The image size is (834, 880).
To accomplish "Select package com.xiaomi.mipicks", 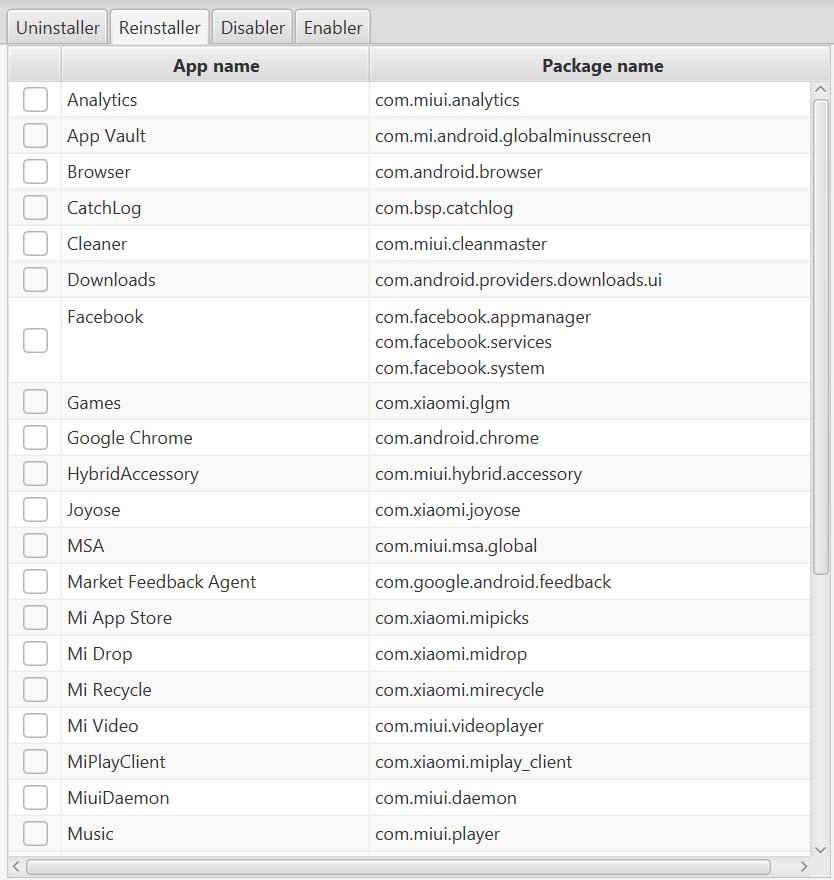I will (x=452, y=617).
